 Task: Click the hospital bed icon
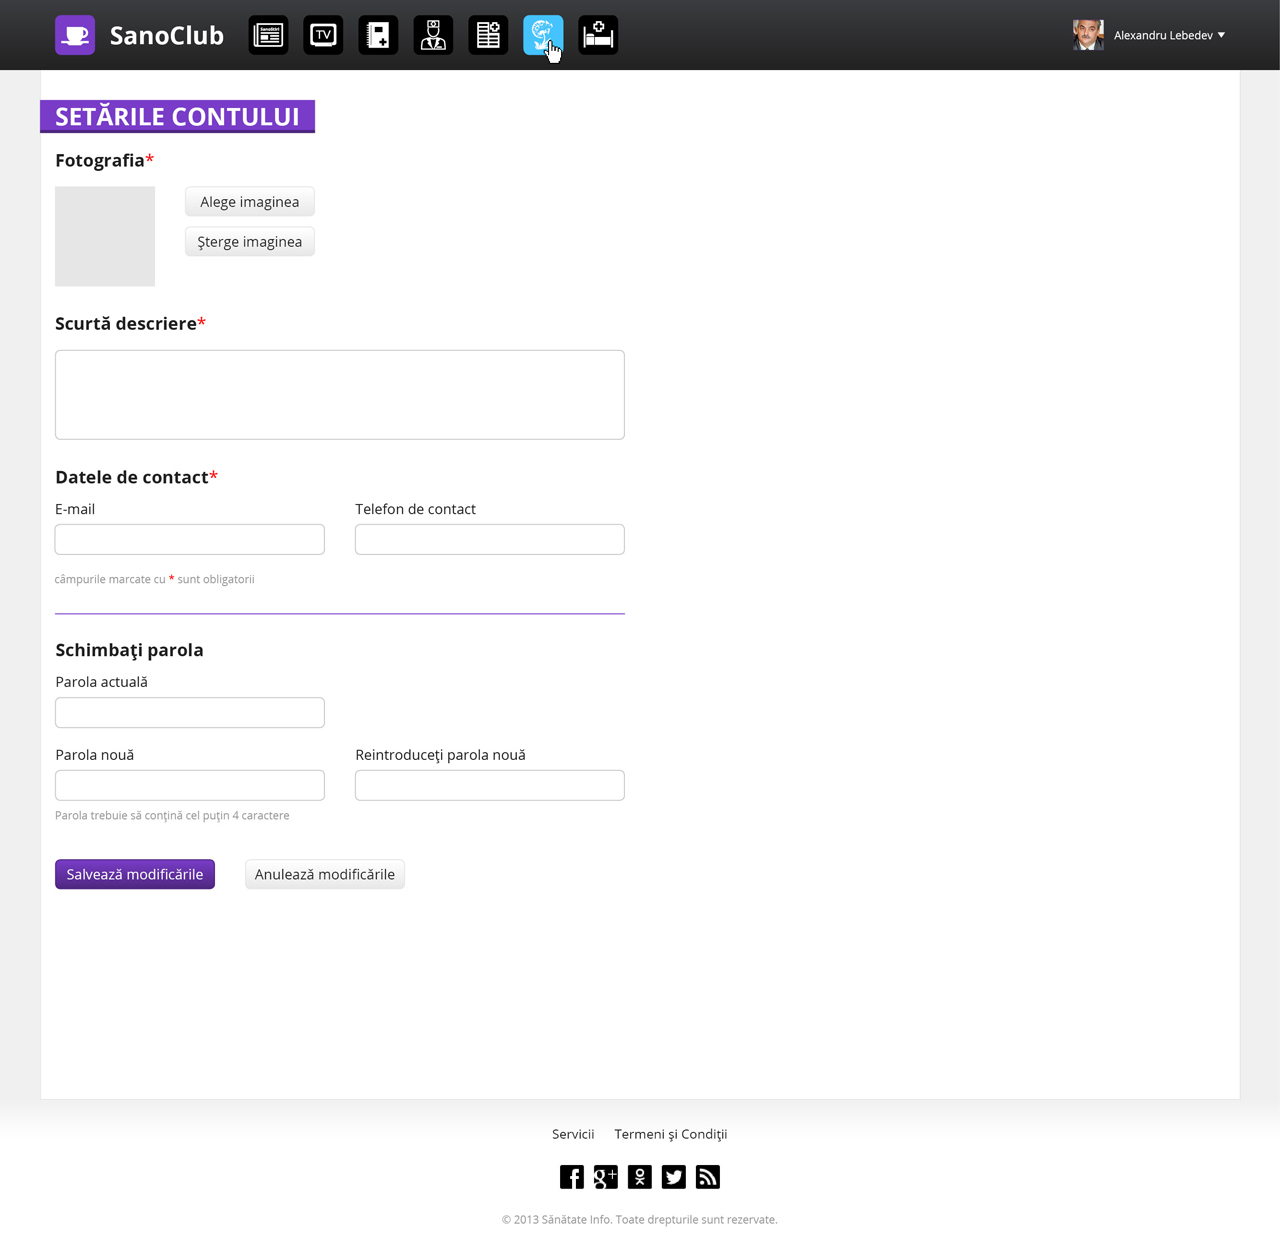tap(598, 35)
